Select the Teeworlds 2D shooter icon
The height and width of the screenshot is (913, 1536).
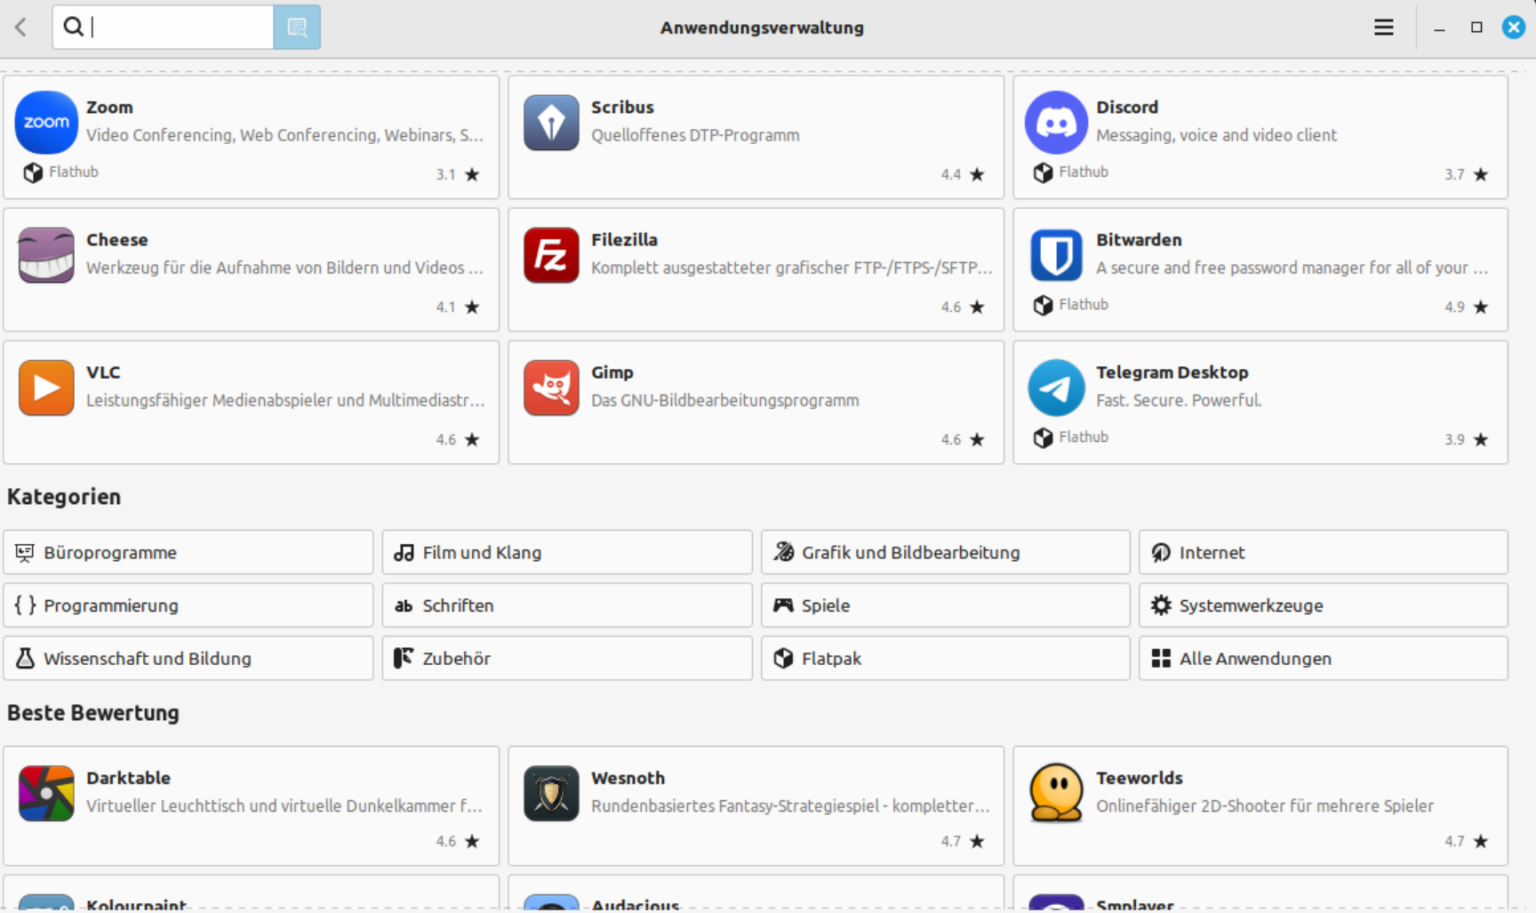coord(1056,793)
